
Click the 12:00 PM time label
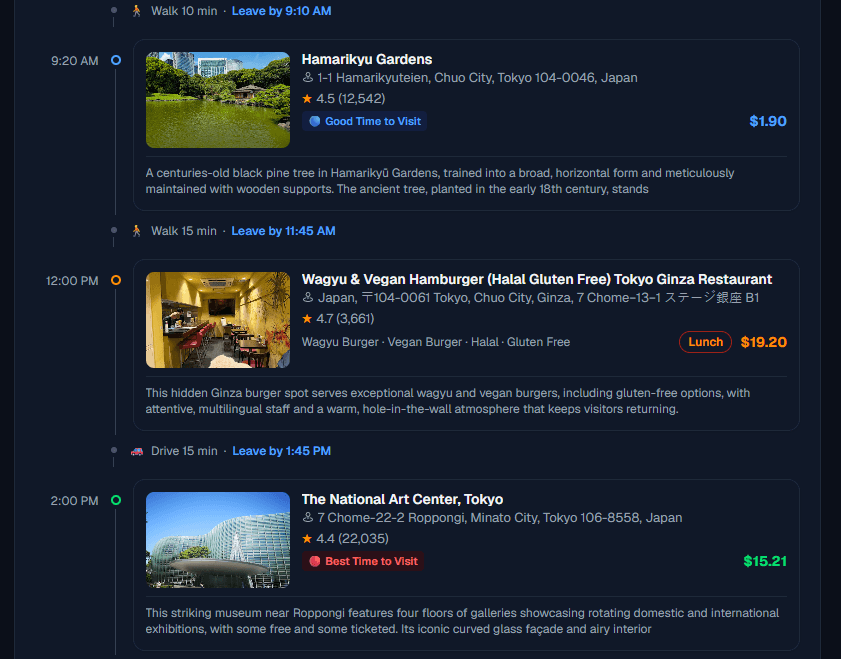click(x=72, y=280)
